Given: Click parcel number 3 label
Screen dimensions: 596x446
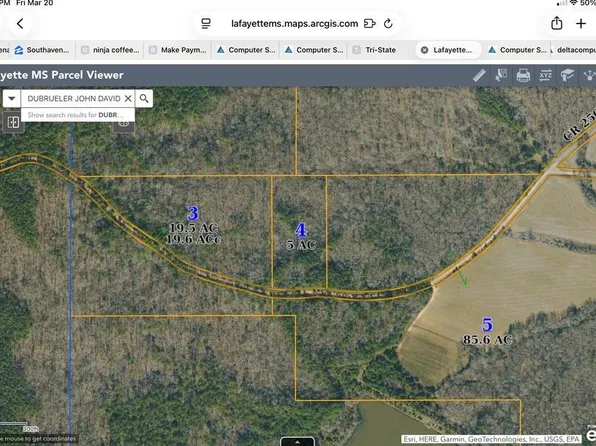Looking at the screenshot, I should pos(193,214).
